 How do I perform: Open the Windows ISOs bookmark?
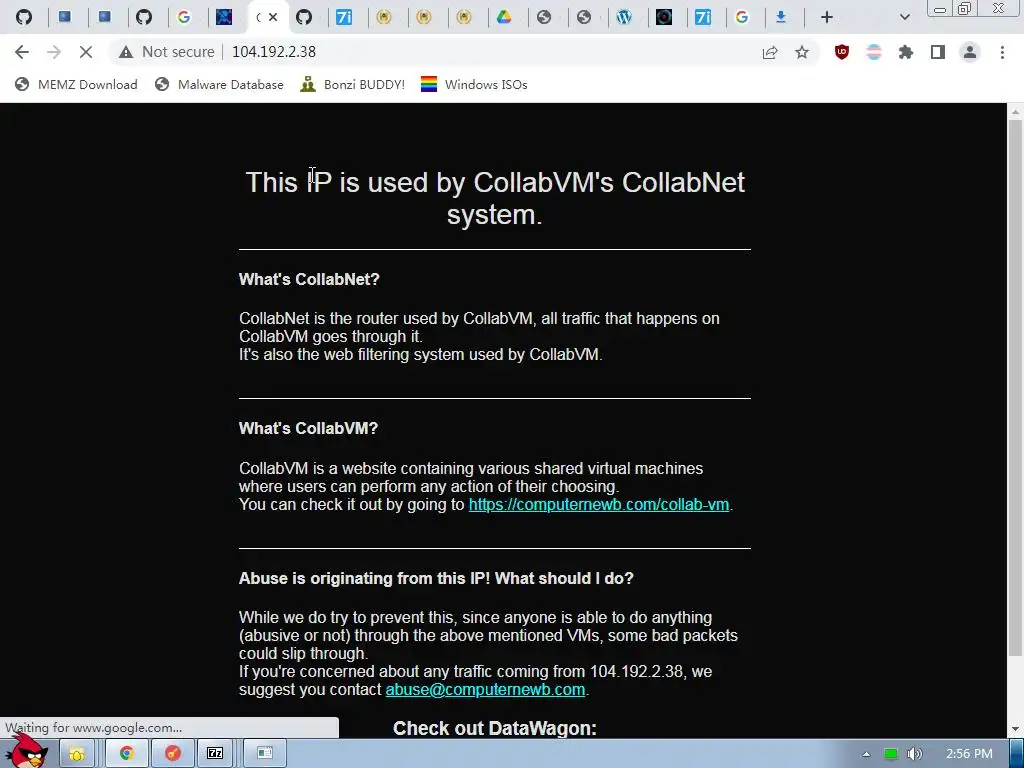pyautogui.click(x=474, y=84)
